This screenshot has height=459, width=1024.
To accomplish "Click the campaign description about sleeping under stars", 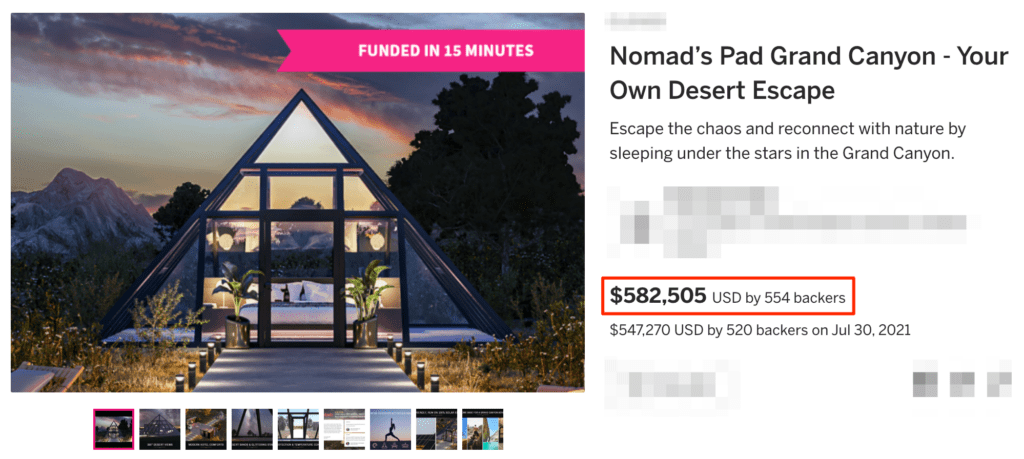I will [788, 141].
